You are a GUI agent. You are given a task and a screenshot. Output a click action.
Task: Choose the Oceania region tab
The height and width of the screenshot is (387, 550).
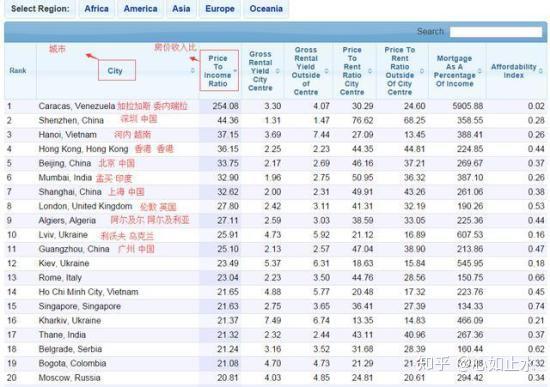click(x=266, y=9)
